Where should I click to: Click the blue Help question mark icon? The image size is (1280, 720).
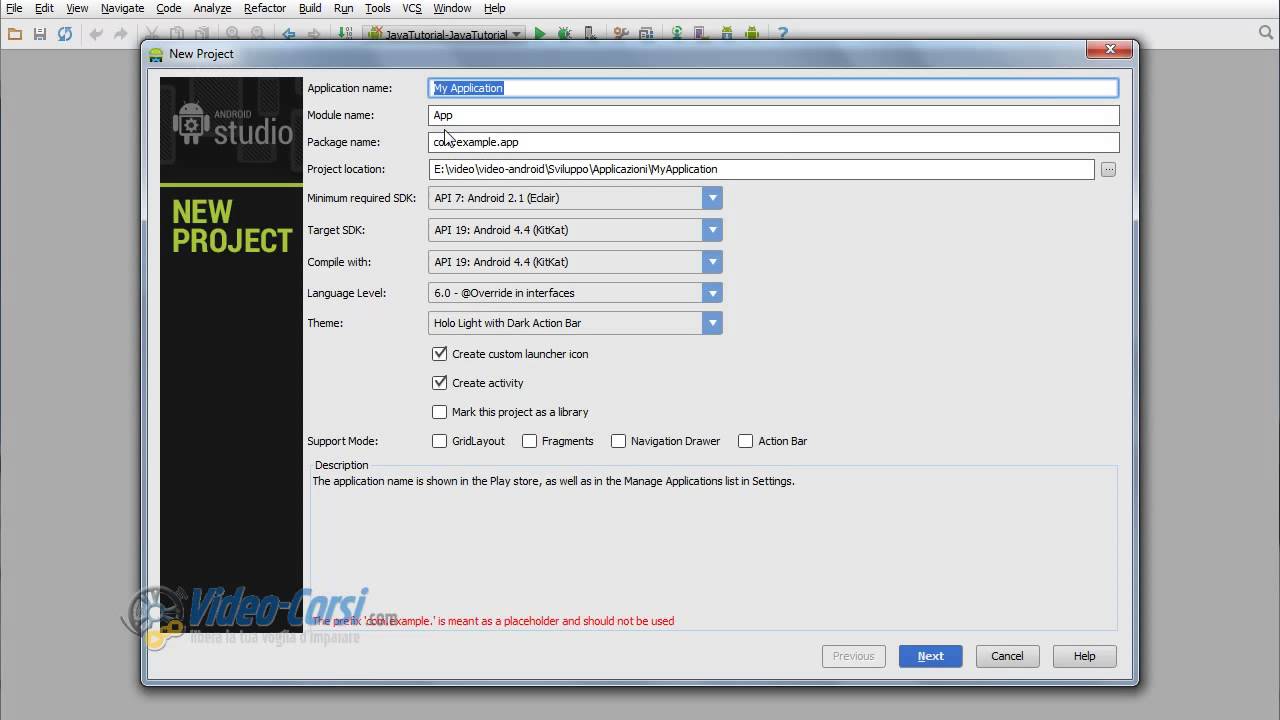[783, 33]
